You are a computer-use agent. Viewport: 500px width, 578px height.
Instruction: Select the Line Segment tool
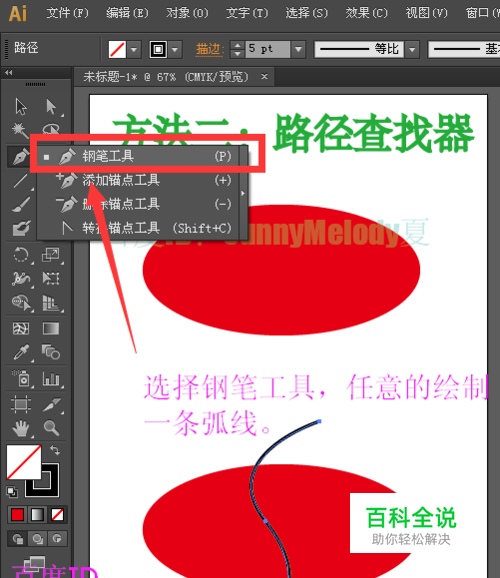[x=21, y=181]
